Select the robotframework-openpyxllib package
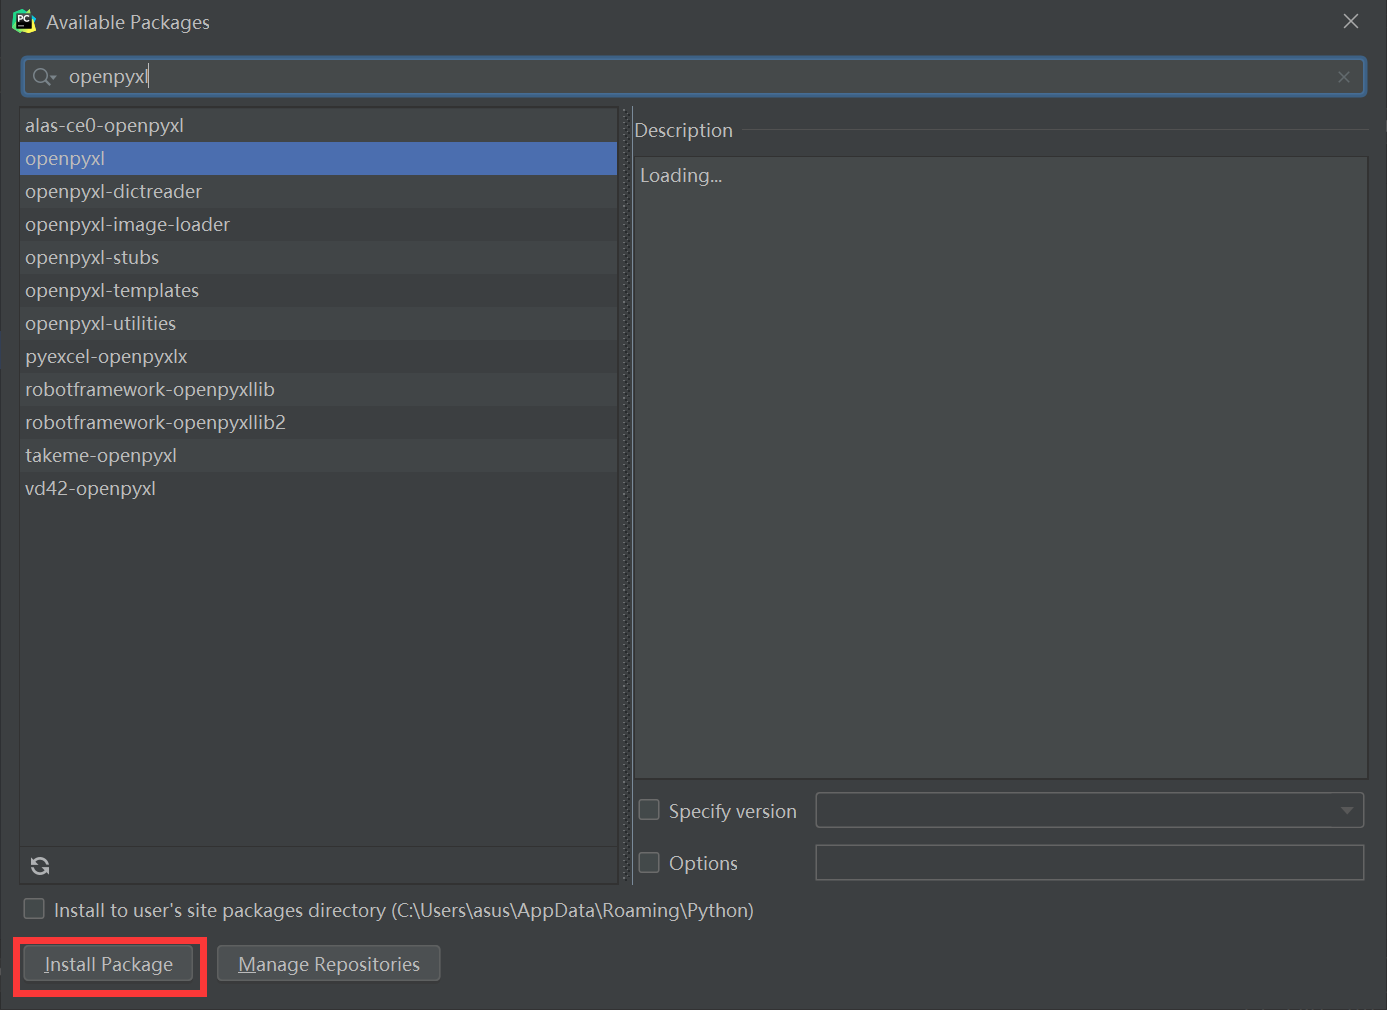 click(x=319, y=389)
